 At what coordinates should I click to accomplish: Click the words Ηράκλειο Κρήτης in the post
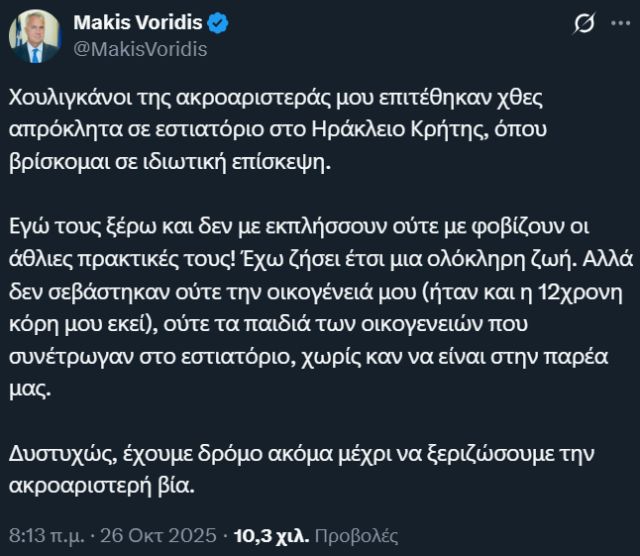coord(418,130)
